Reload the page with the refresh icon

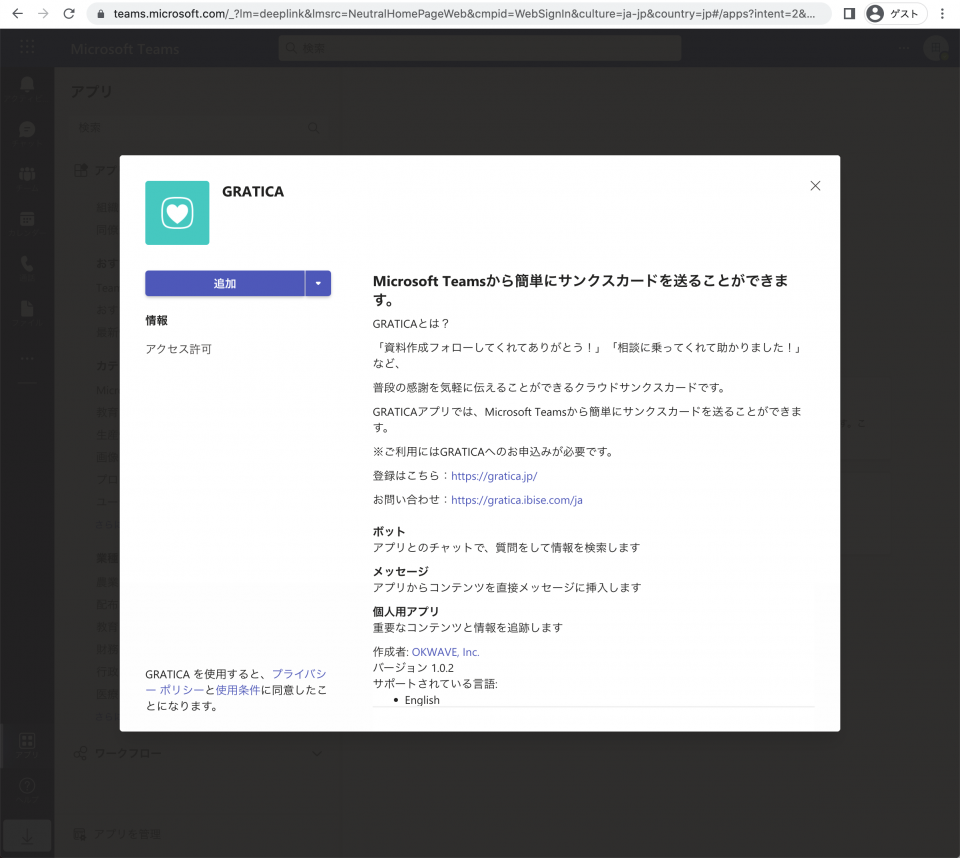[69, 13]
